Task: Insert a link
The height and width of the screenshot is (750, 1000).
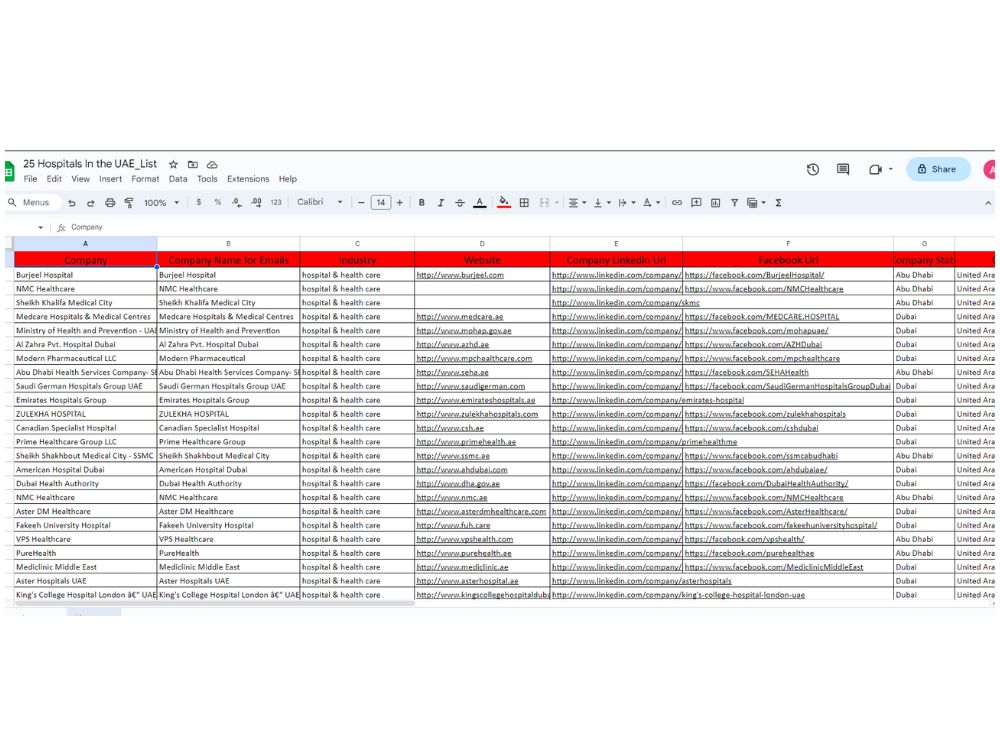Action: click(x=677, y=203)
